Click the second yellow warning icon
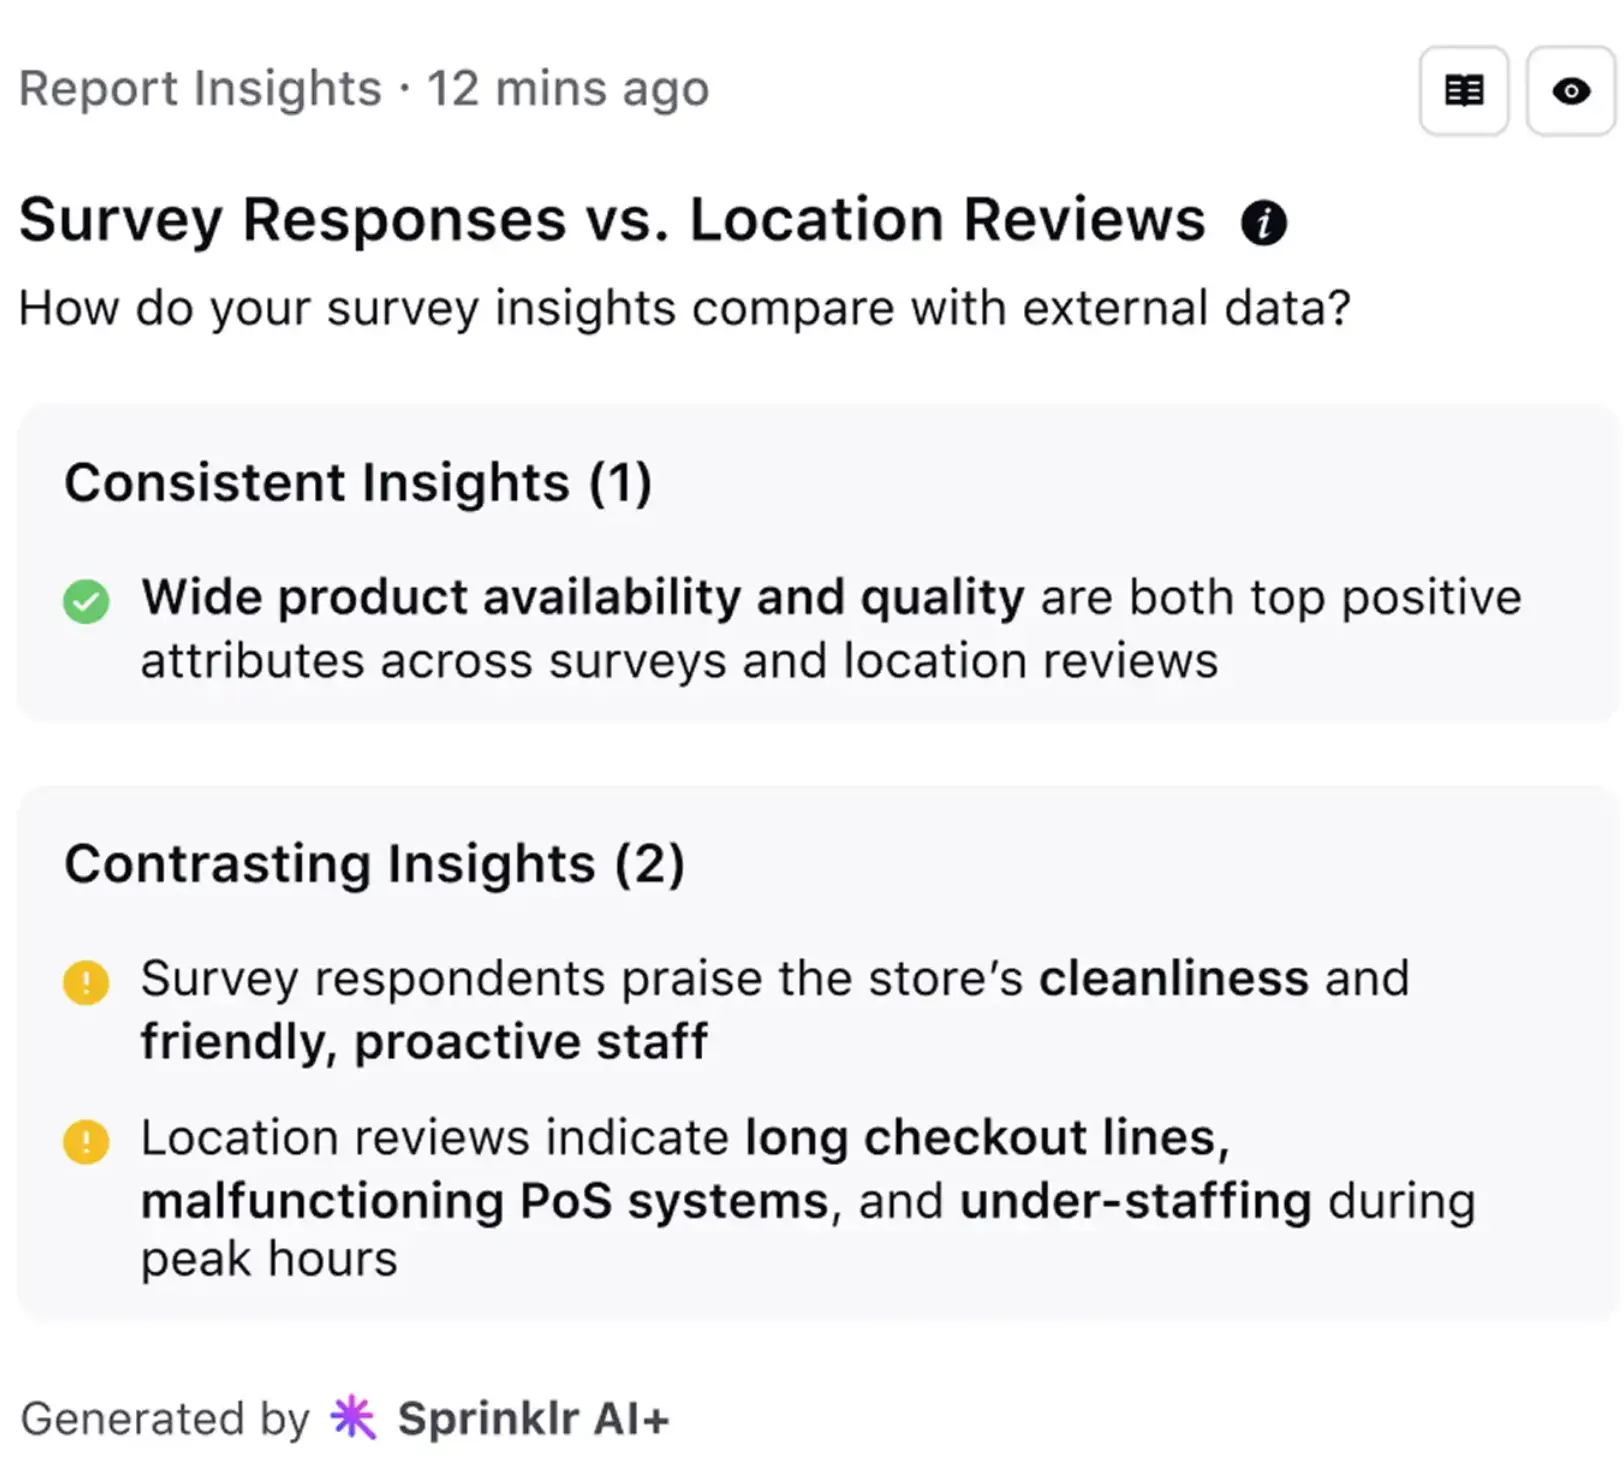The image size is (1624, 1458). (88, 1140)
